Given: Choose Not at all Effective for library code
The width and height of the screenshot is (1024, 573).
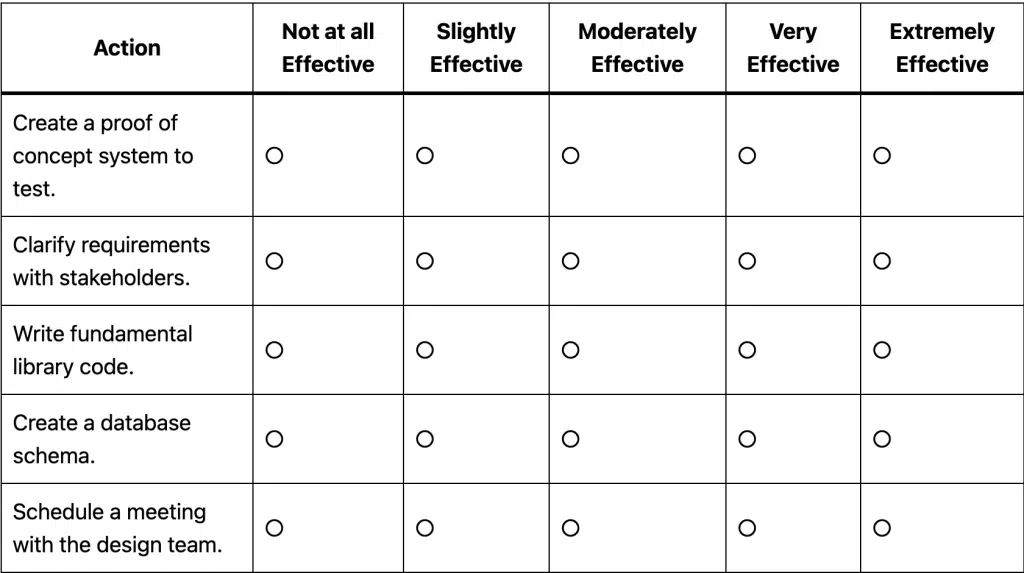Looking at the screenshot, I should pos(275,350).
